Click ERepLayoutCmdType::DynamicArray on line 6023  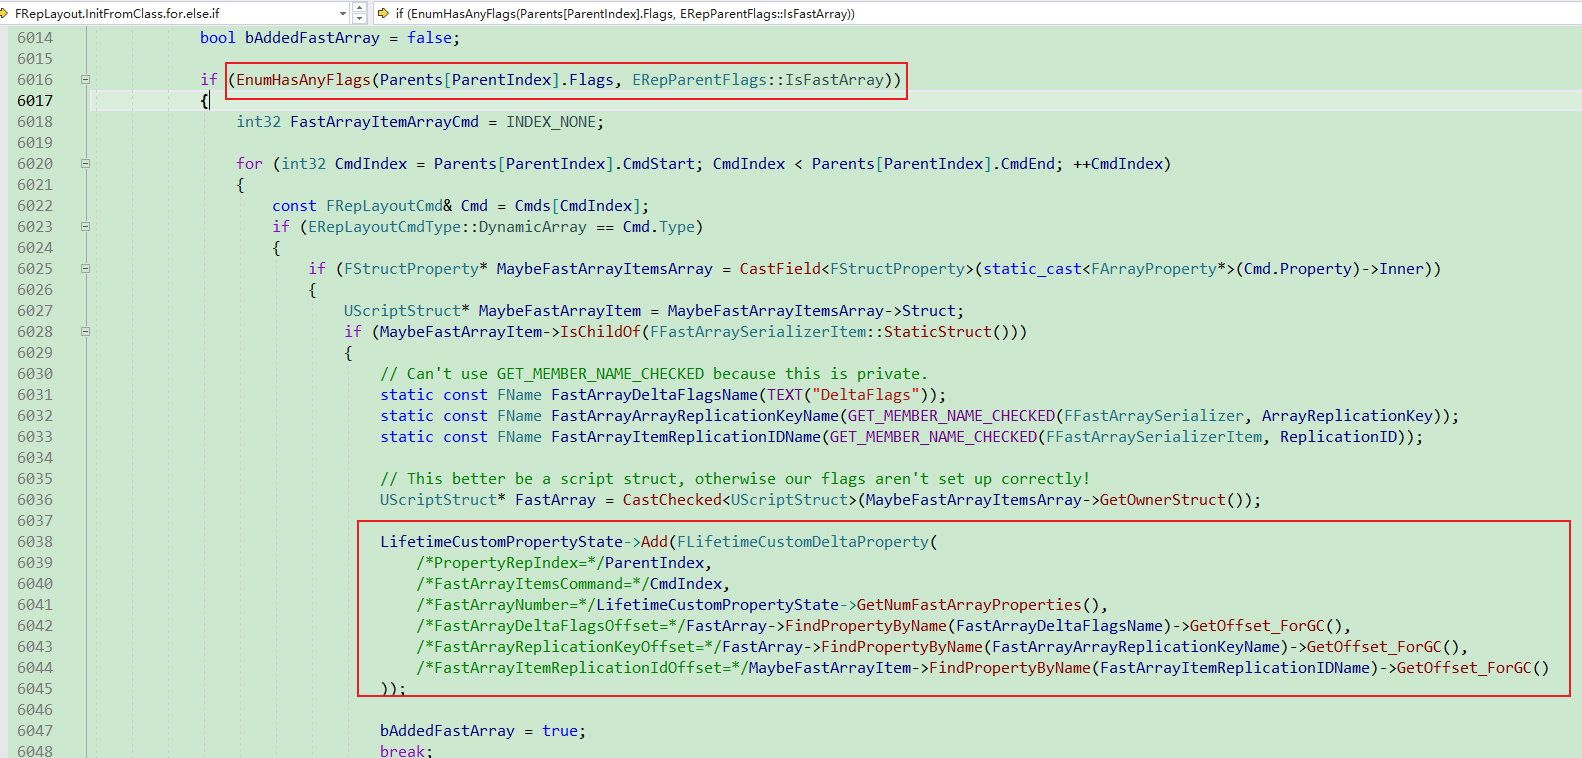447,227
